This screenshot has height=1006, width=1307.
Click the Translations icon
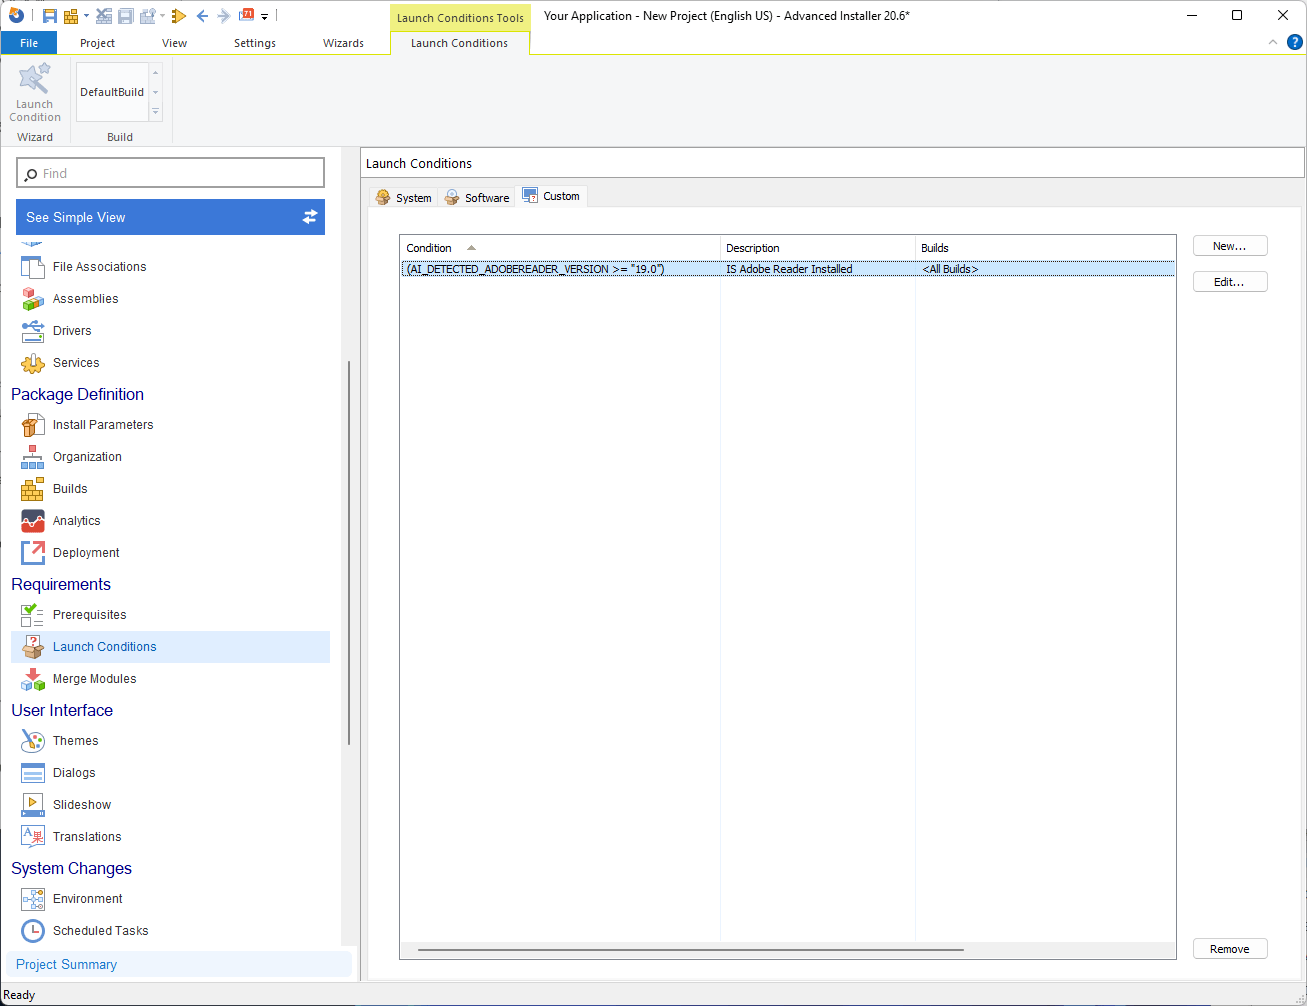point(33,837)
